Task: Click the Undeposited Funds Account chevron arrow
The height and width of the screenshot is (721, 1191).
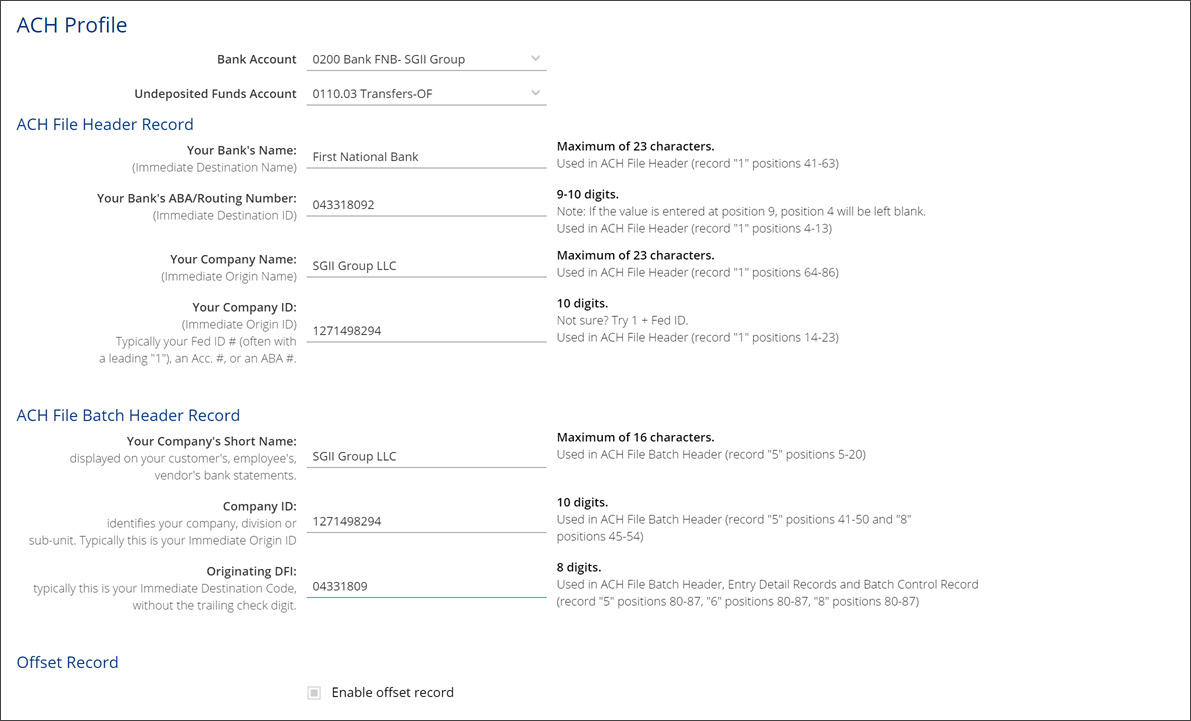Action: click(x=535, y=93)
